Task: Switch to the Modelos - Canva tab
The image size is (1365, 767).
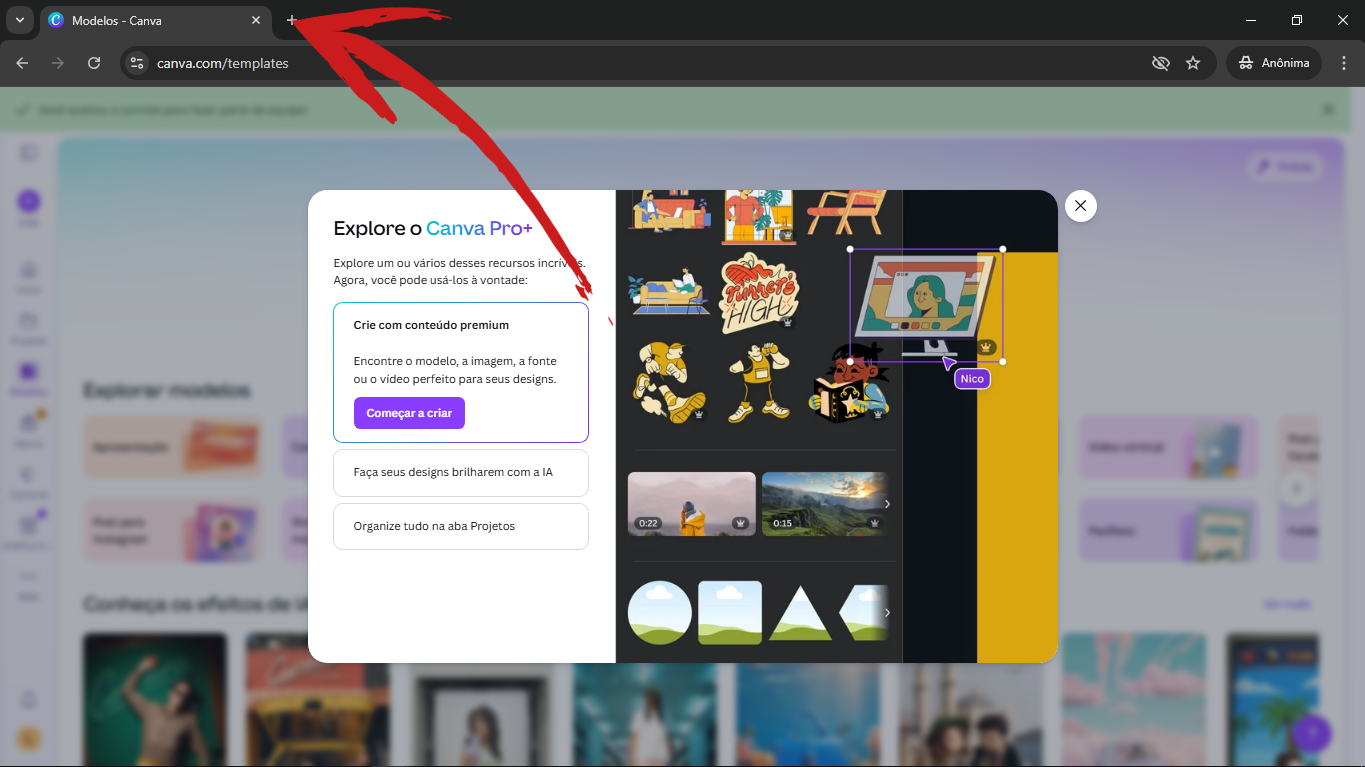Action: (x=156, y=20)
